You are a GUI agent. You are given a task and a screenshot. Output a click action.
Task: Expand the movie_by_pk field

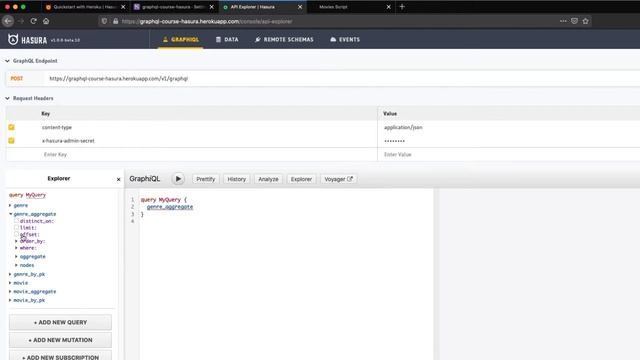(10, 300)
